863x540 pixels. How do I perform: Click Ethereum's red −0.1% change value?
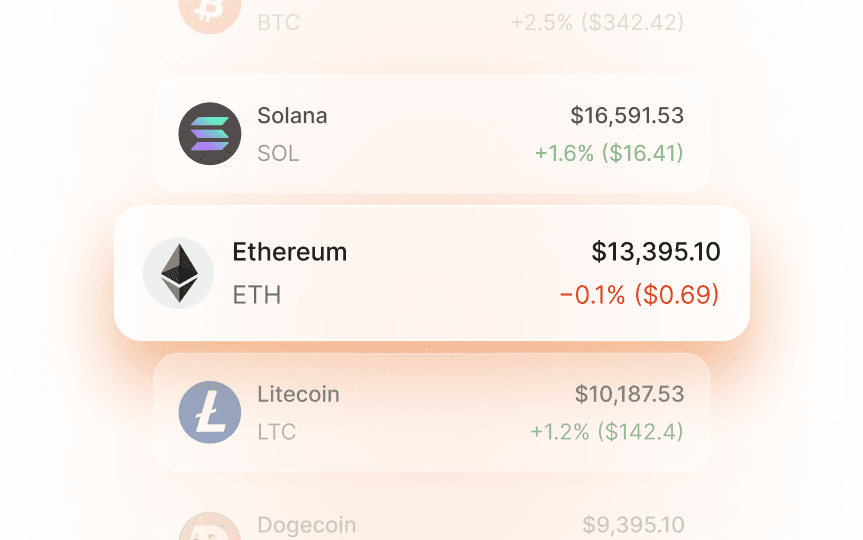(639, 295)
